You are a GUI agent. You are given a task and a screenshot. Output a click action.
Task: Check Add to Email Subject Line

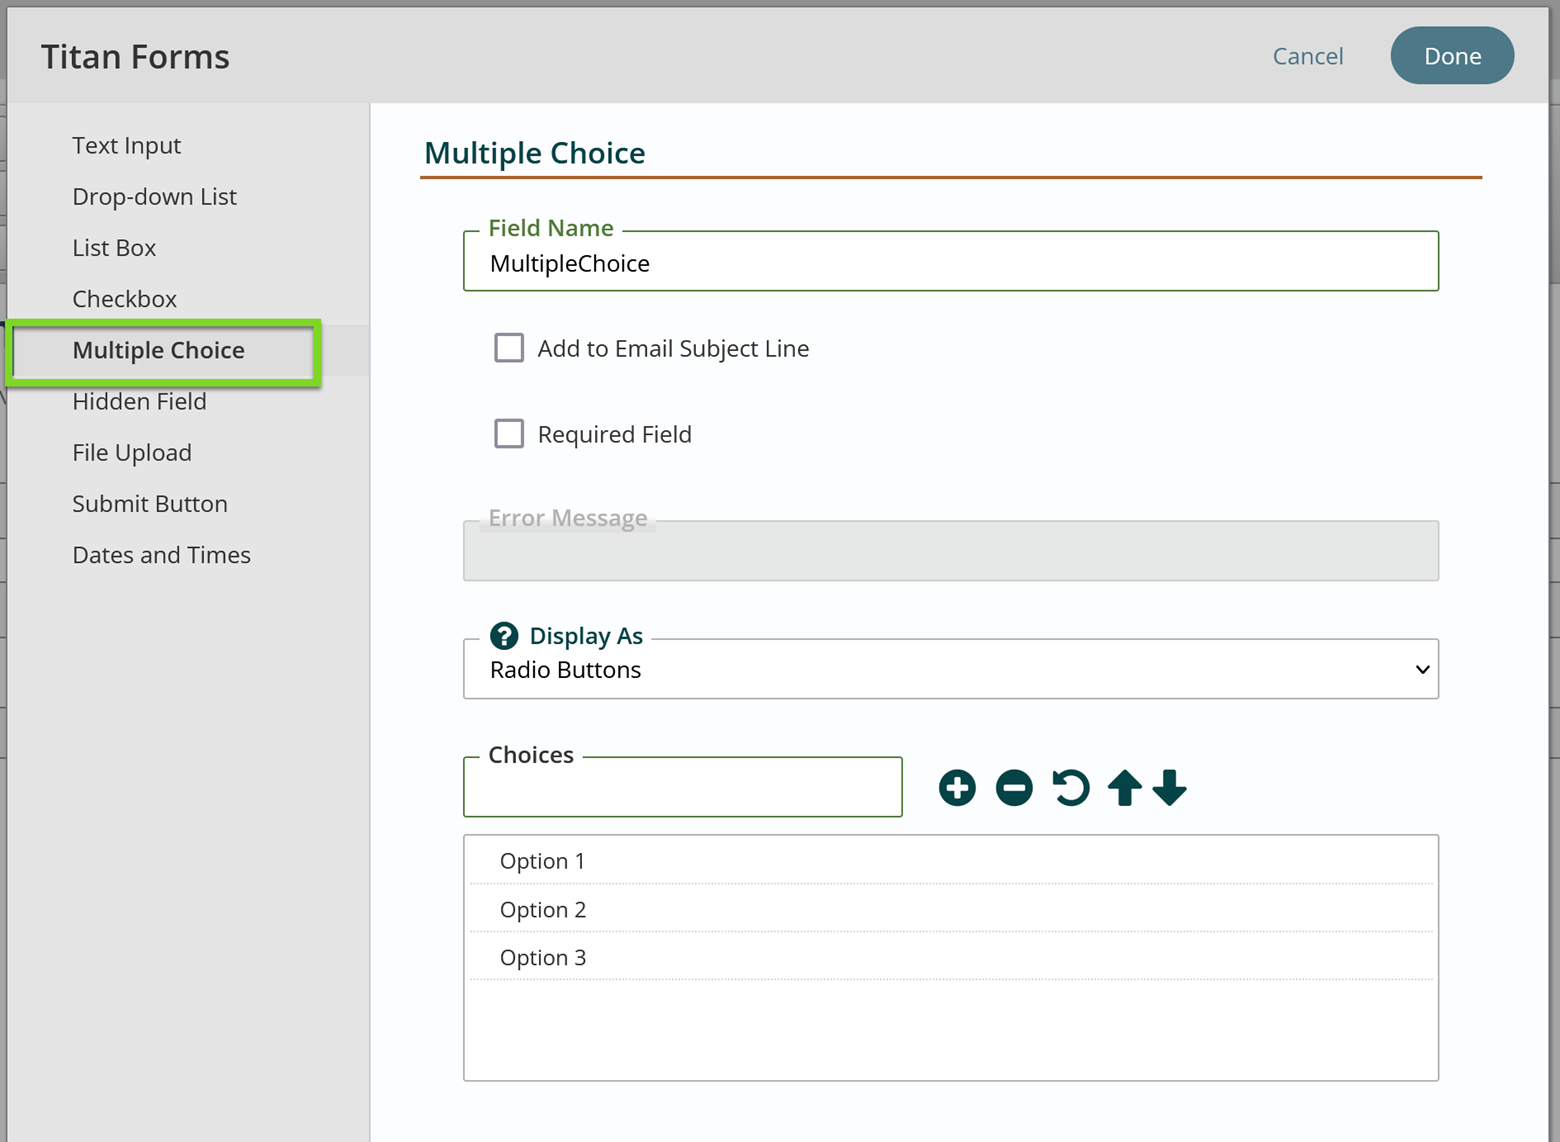(509, 348)
